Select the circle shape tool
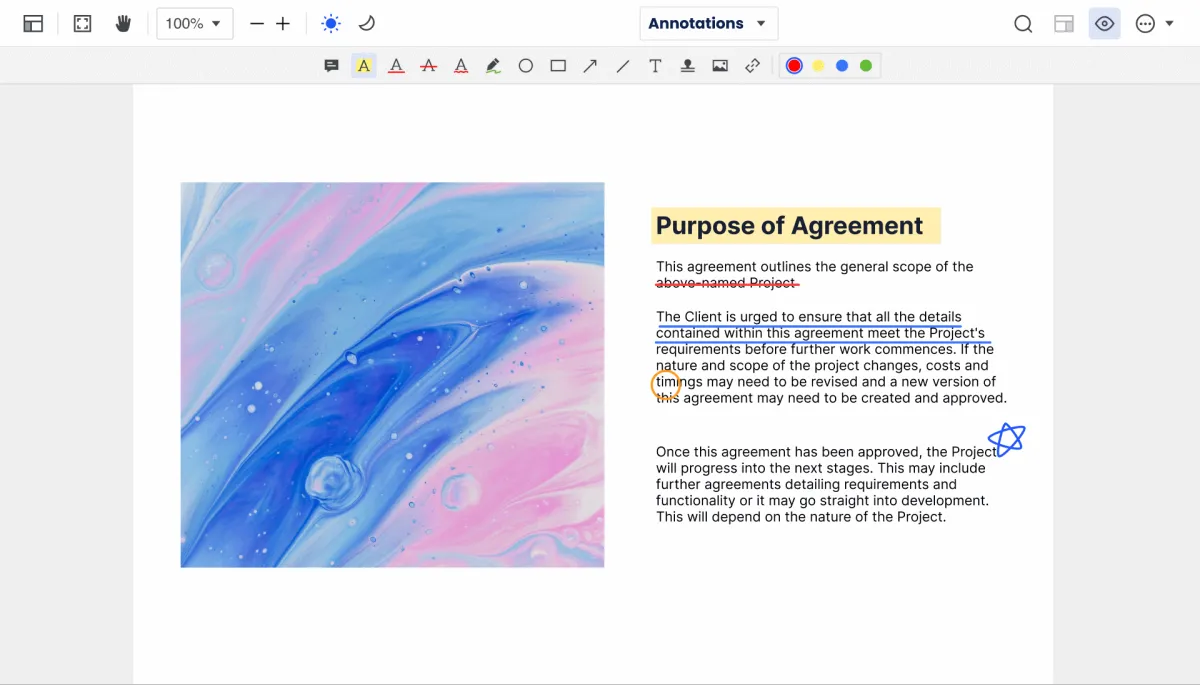Image resolution: width=1200 pixels, height=685 pixels. point(526,66)
